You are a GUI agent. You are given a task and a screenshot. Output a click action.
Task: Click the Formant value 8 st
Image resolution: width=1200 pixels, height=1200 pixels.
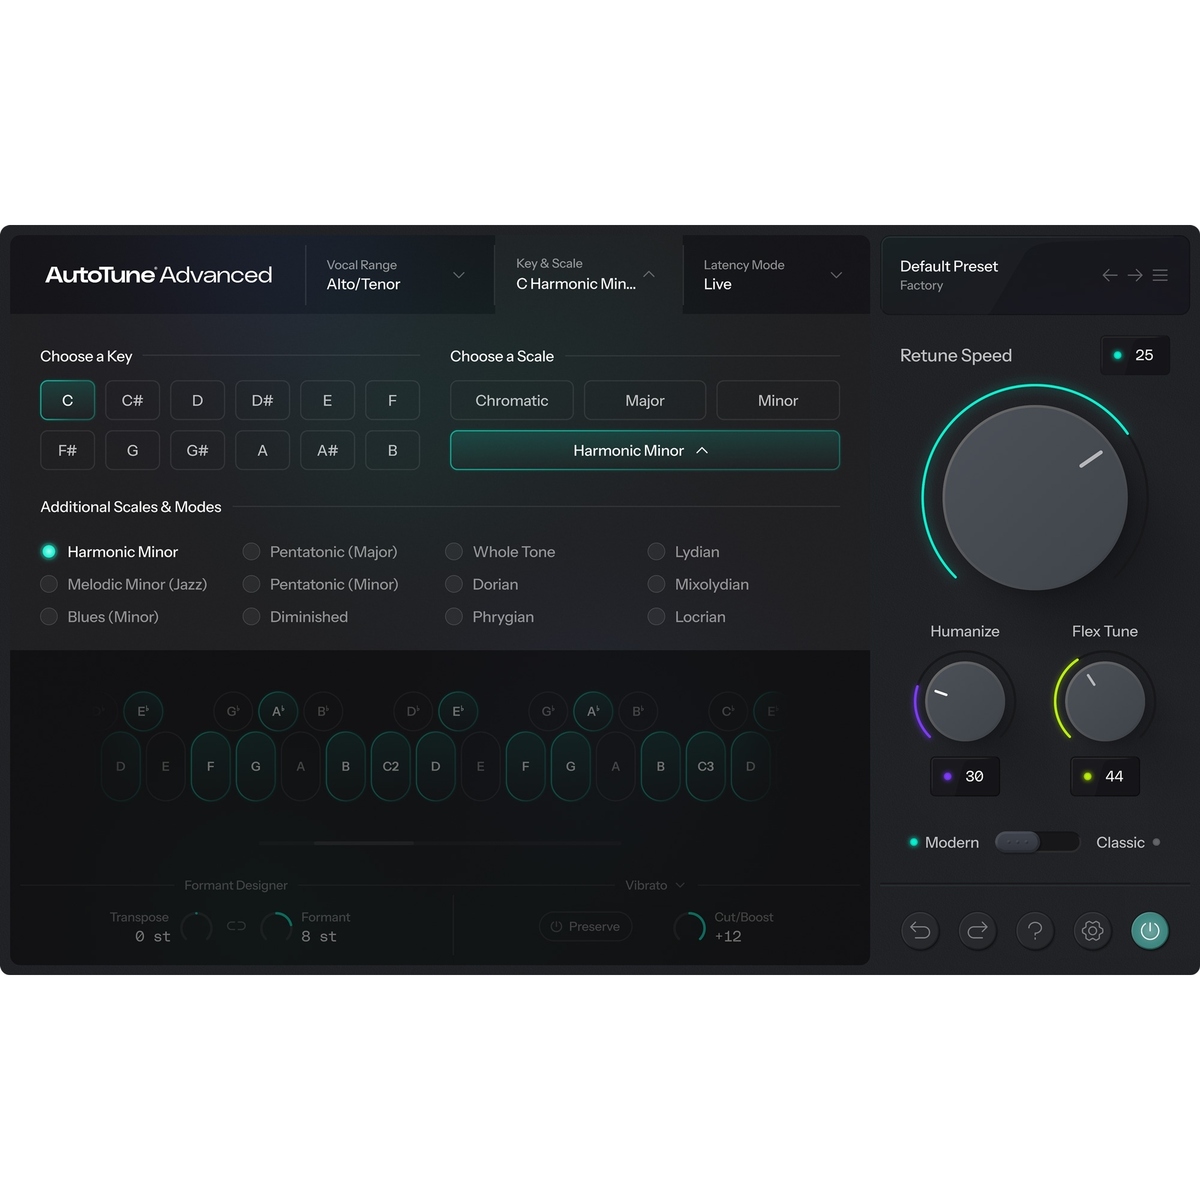[319, 937]
